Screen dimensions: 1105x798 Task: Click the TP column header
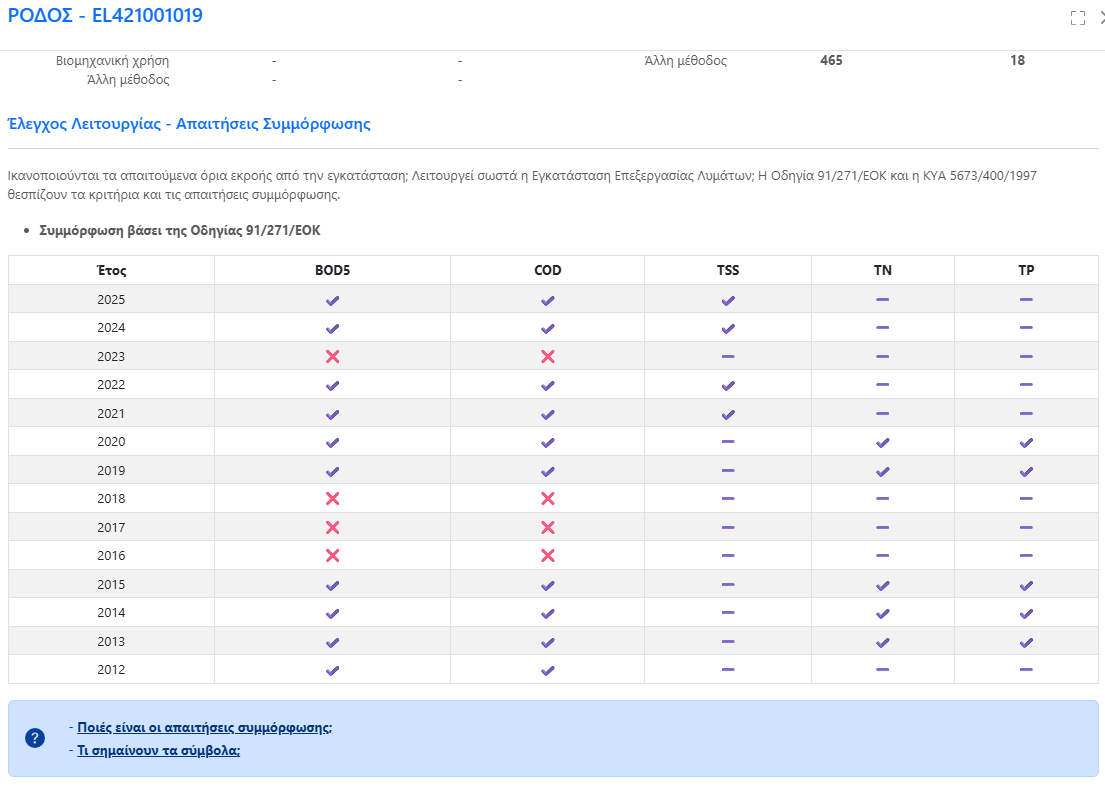coord(1026,271)
